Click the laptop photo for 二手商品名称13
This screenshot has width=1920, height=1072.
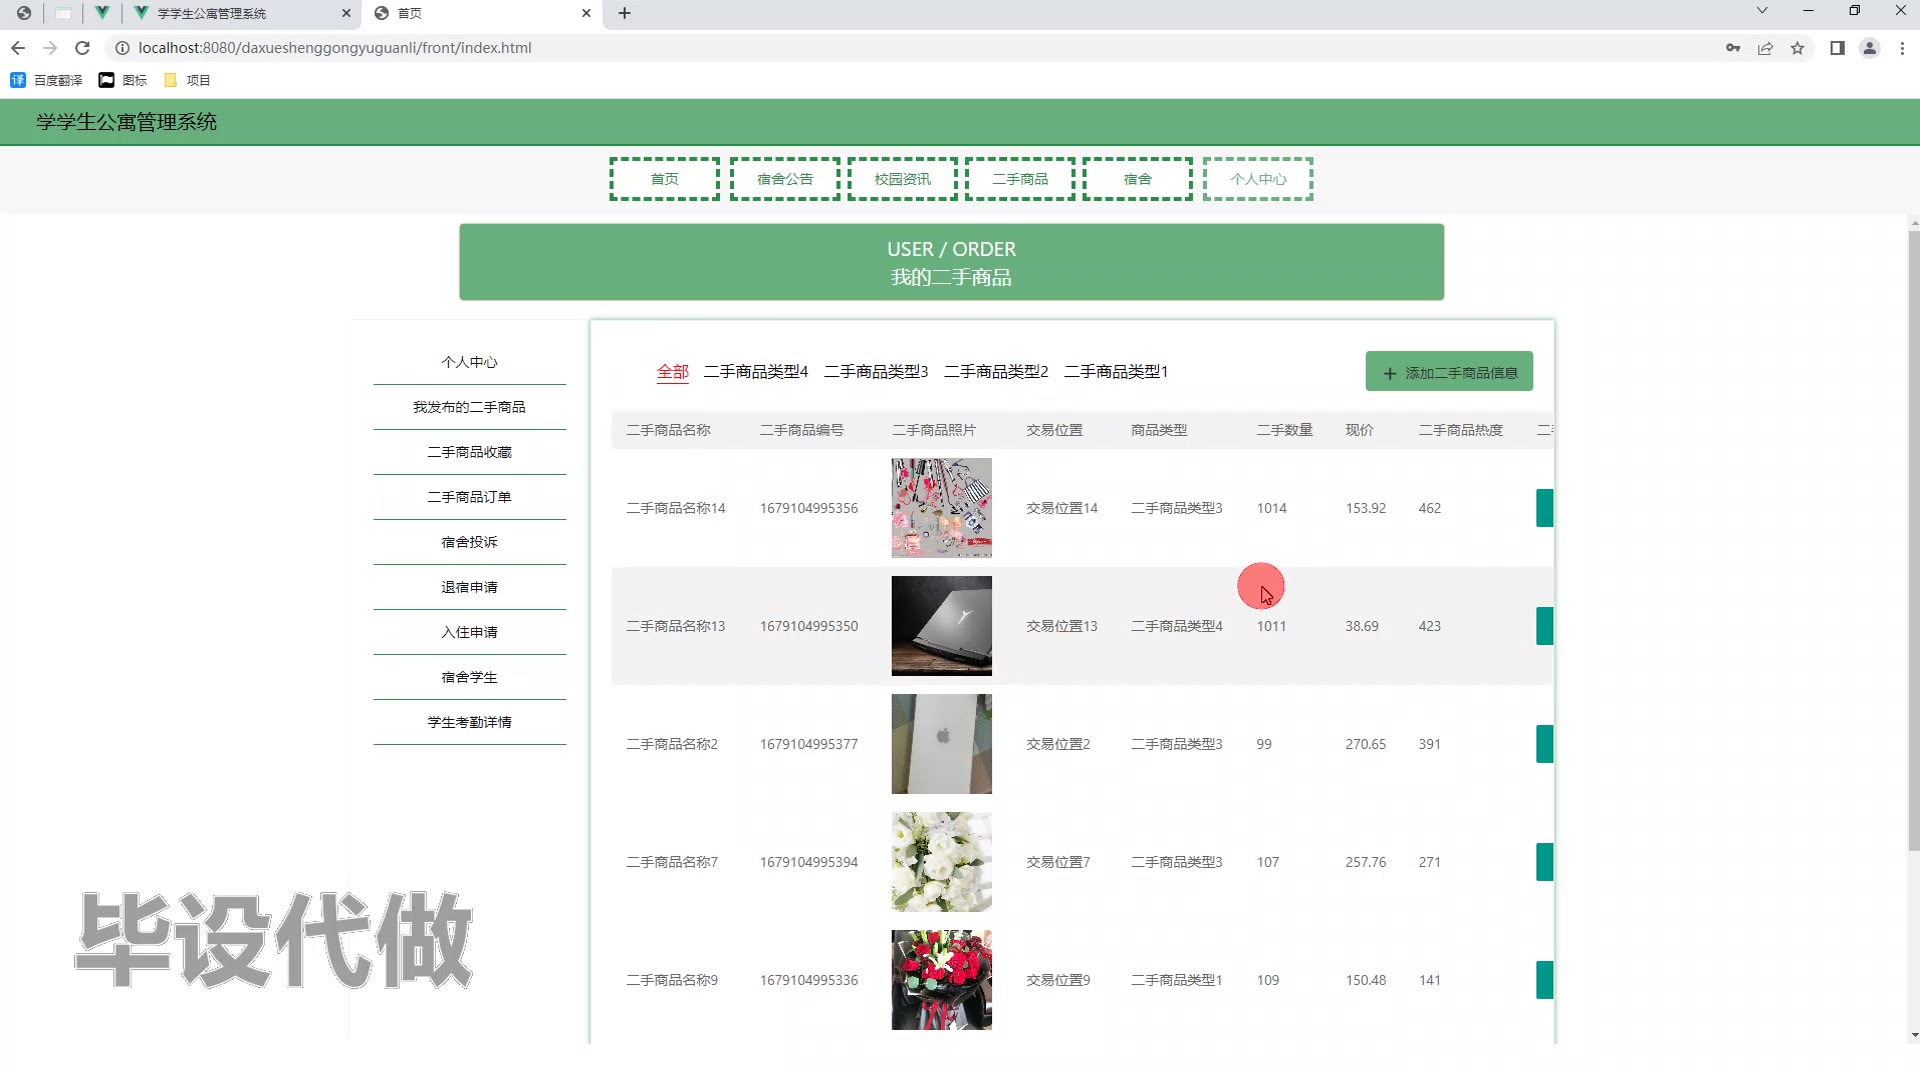point(941,626)
